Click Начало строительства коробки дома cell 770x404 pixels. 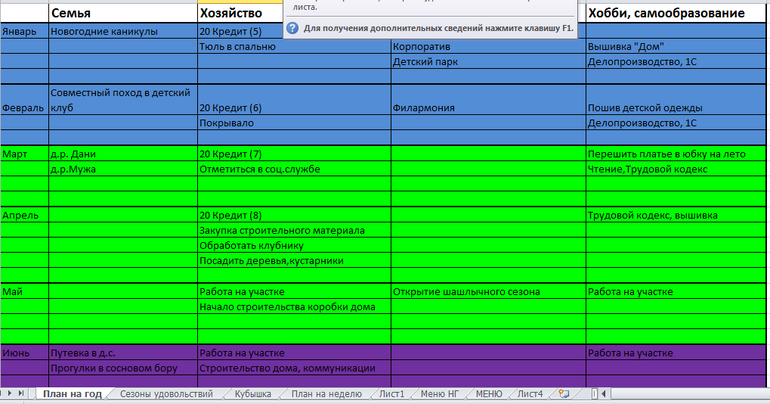(294, 307)
